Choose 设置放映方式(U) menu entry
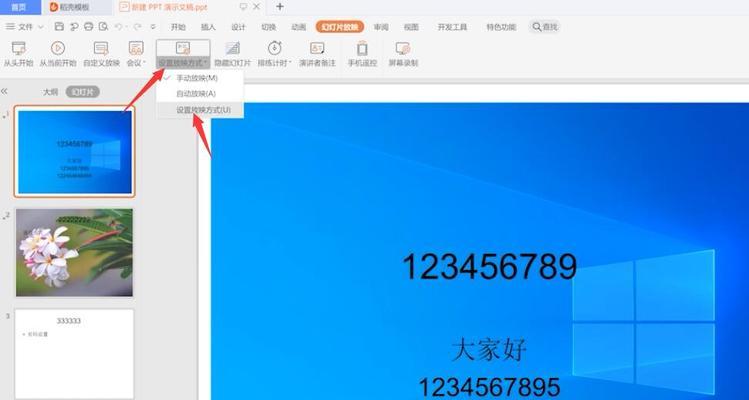 click(200, 110)
